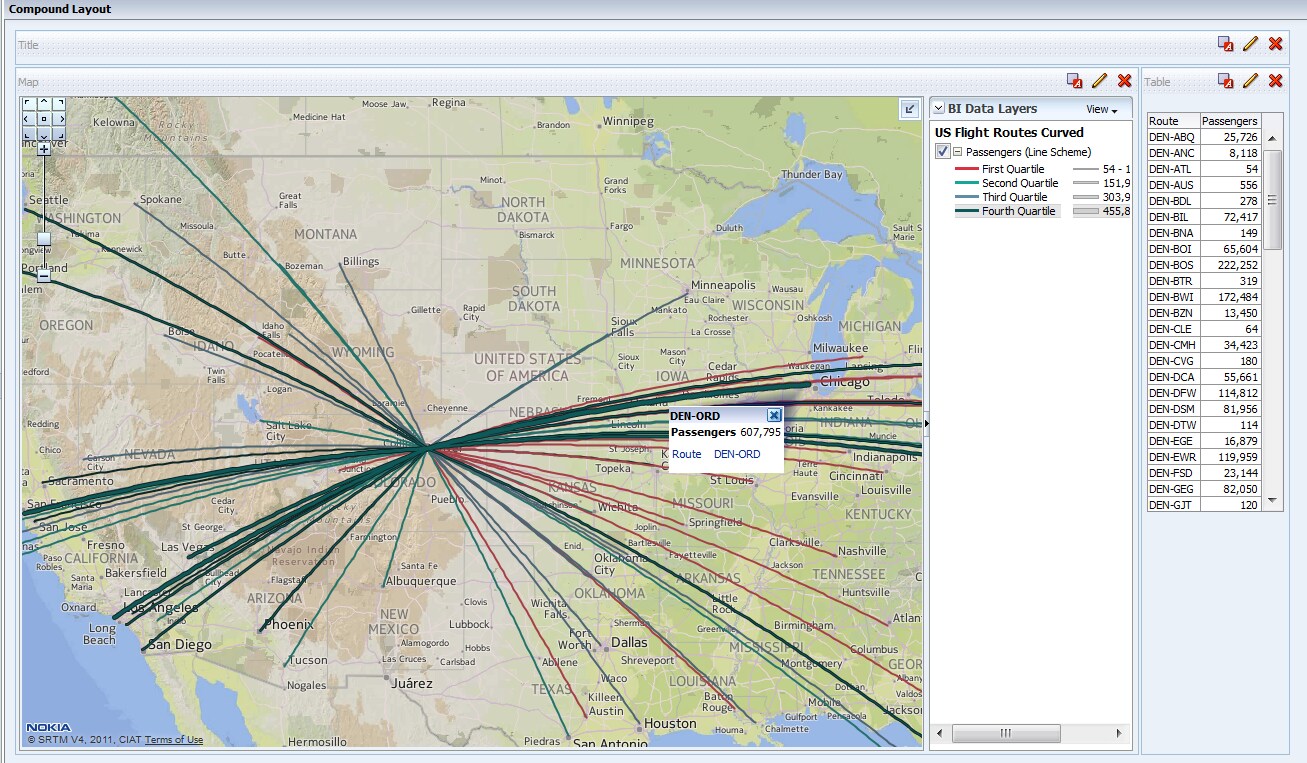Click the Route column header

(1173, 121)
